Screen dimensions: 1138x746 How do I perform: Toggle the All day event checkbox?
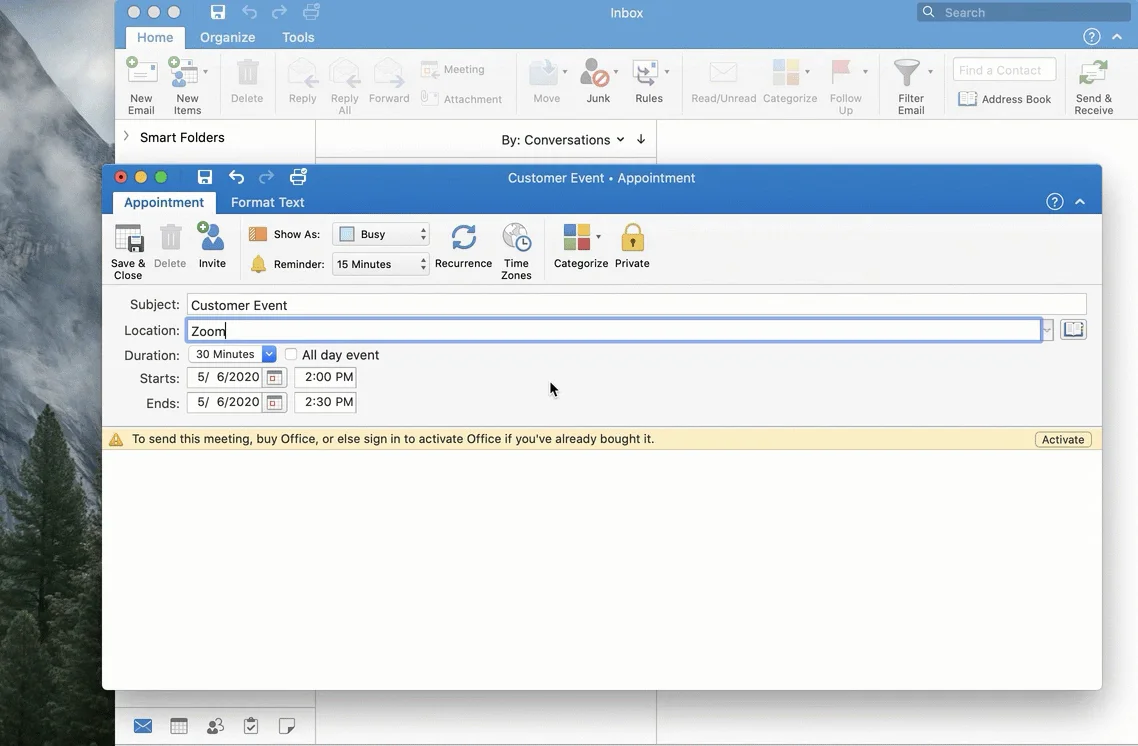(x=291, y=354)
